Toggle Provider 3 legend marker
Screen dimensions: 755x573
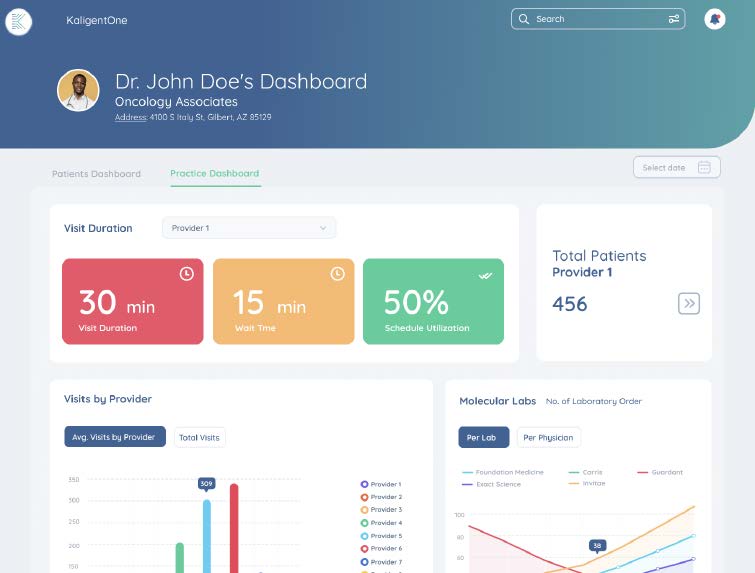365,510
